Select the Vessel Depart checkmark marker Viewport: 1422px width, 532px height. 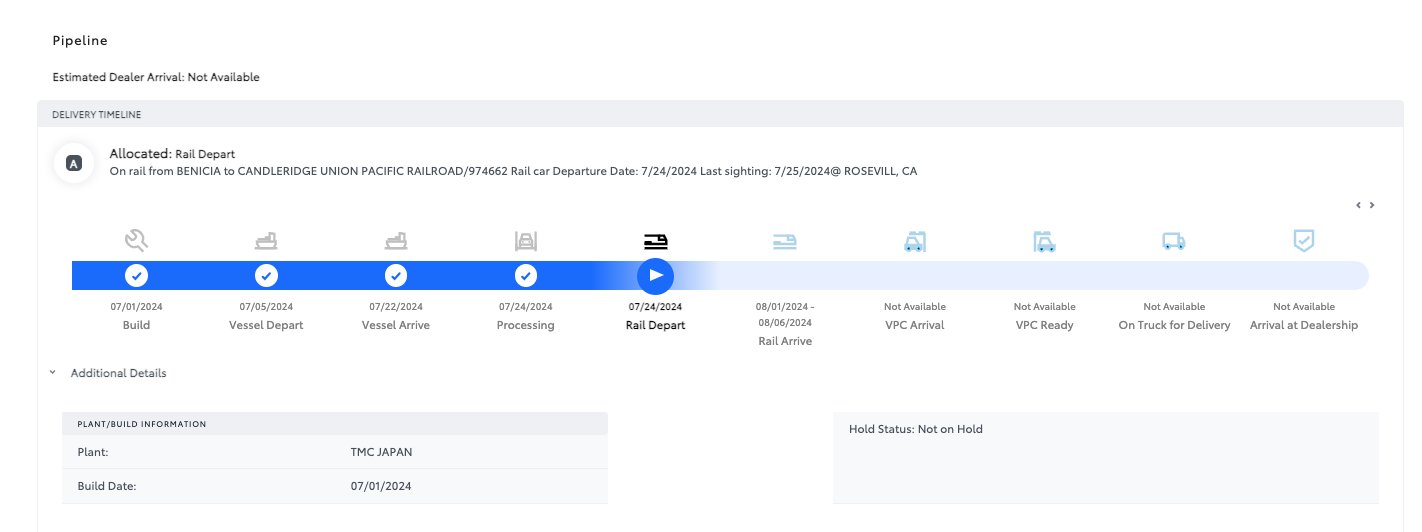(266, 275)
